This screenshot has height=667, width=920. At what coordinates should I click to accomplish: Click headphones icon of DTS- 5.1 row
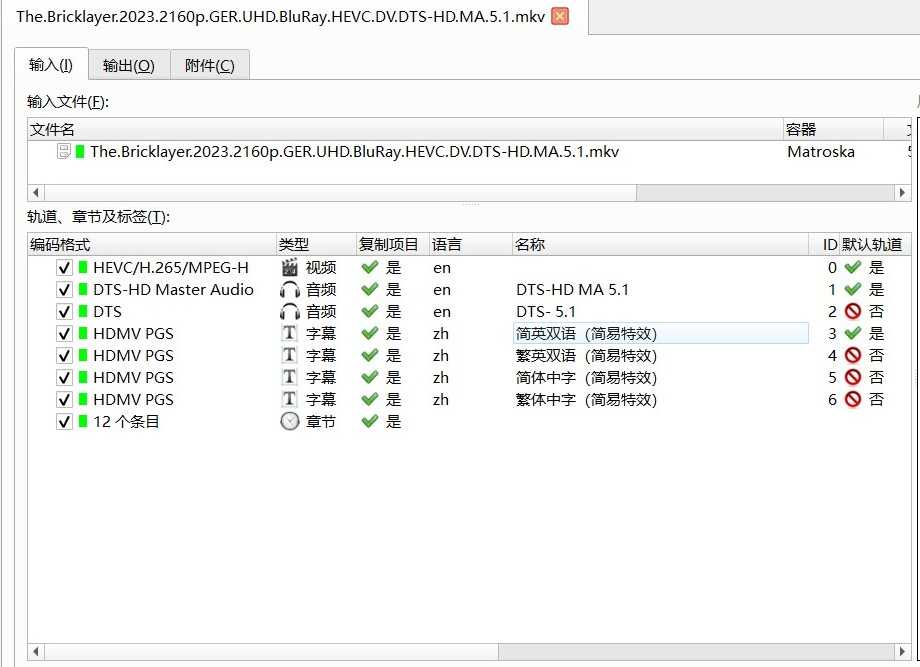(x=290, y=312)
